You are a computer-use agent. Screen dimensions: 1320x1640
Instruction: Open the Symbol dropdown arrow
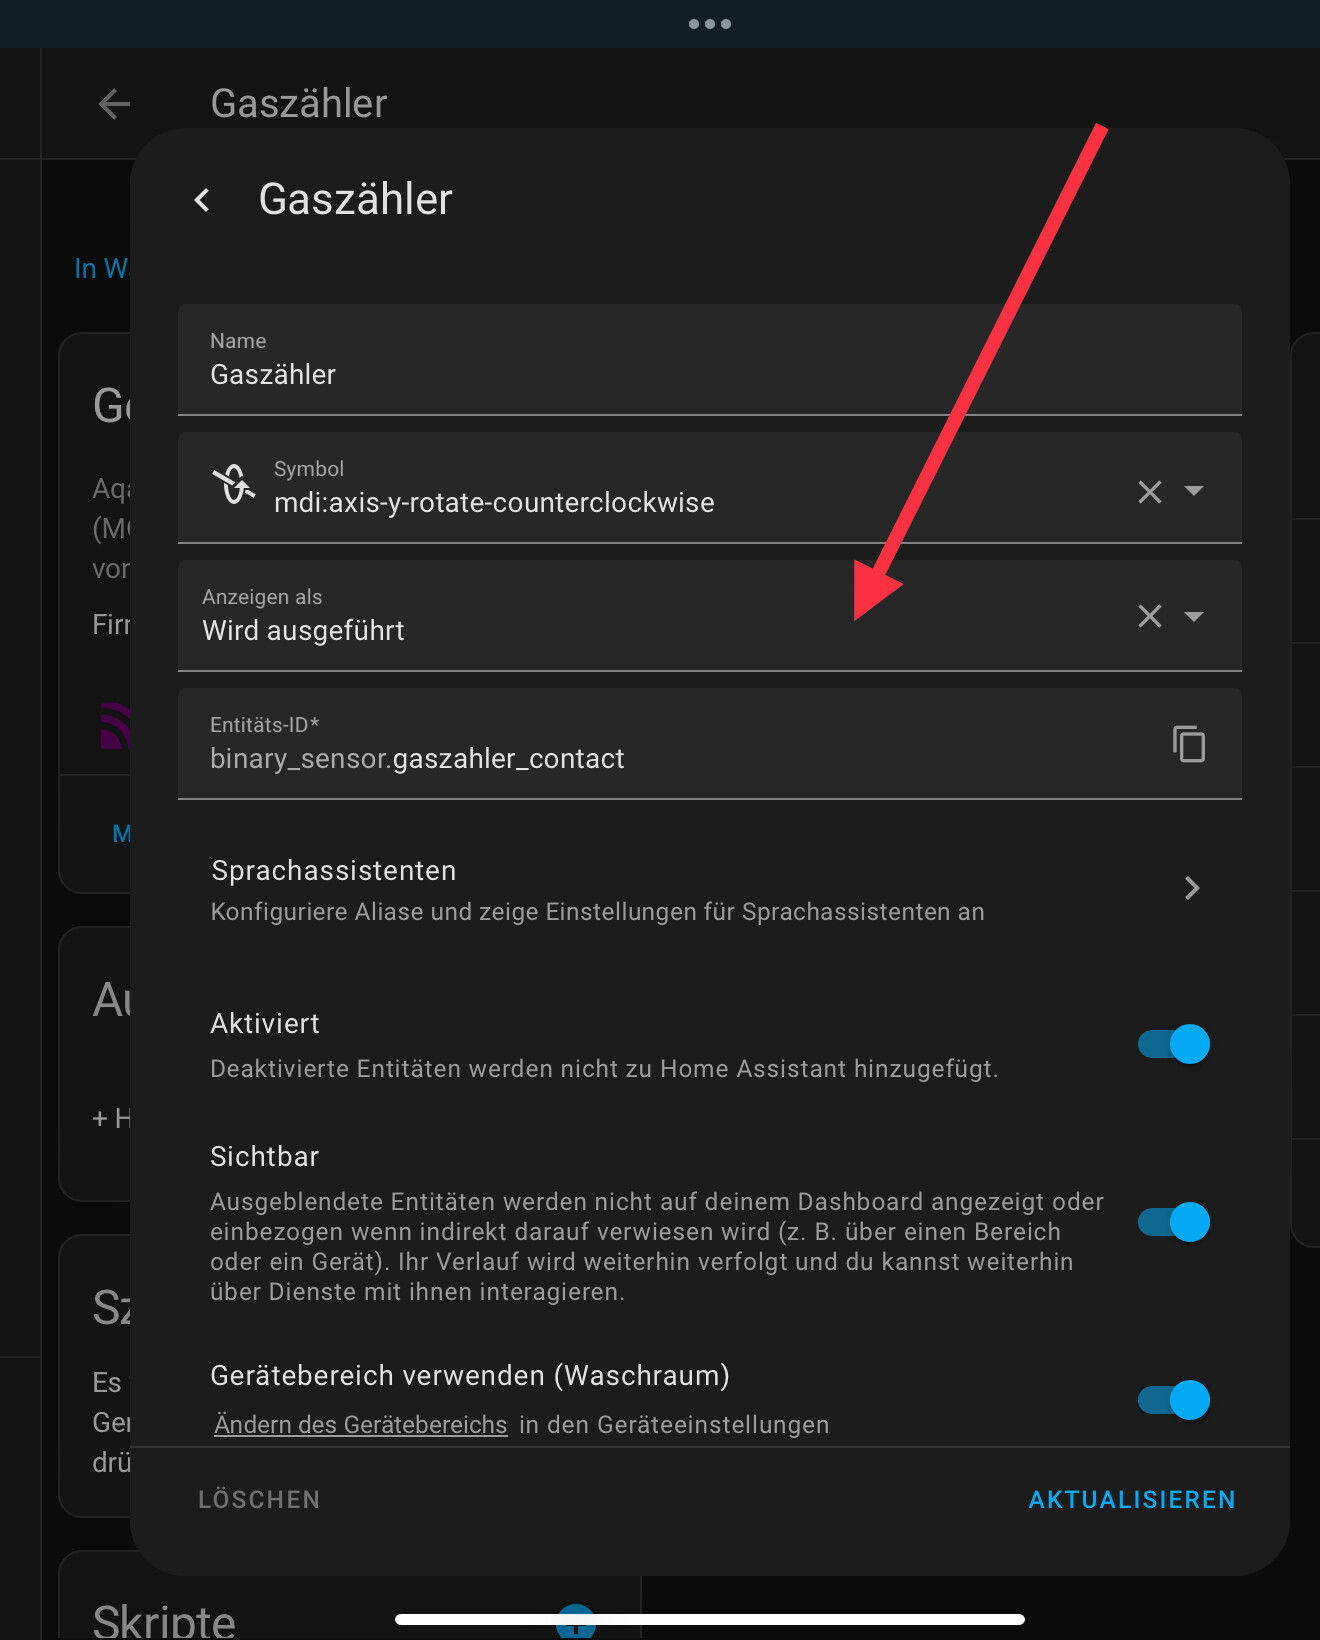(1194, 491)
